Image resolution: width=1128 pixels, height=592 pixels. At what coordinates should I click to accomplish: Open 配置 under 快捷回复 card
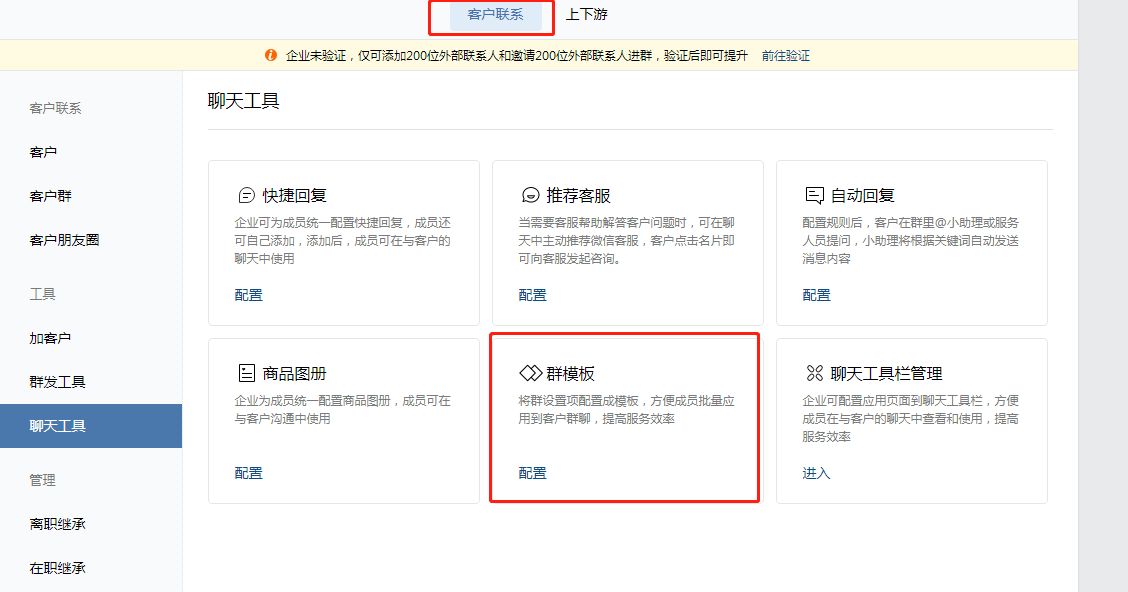click(249, 295)
